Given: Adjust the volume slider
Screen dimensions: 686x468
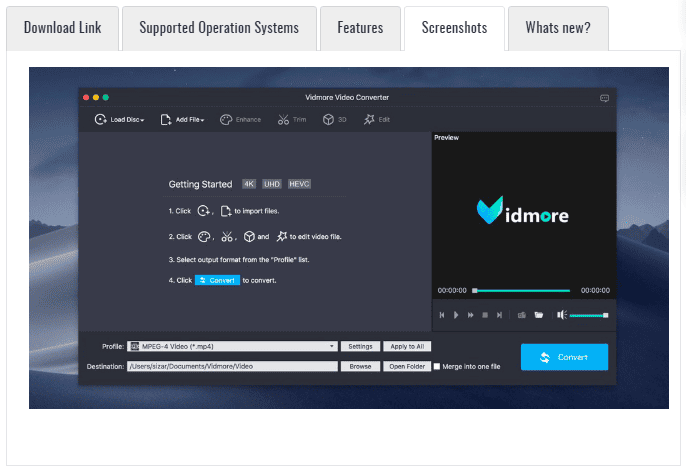Looking at the screenshot, I should coord(588,315).
